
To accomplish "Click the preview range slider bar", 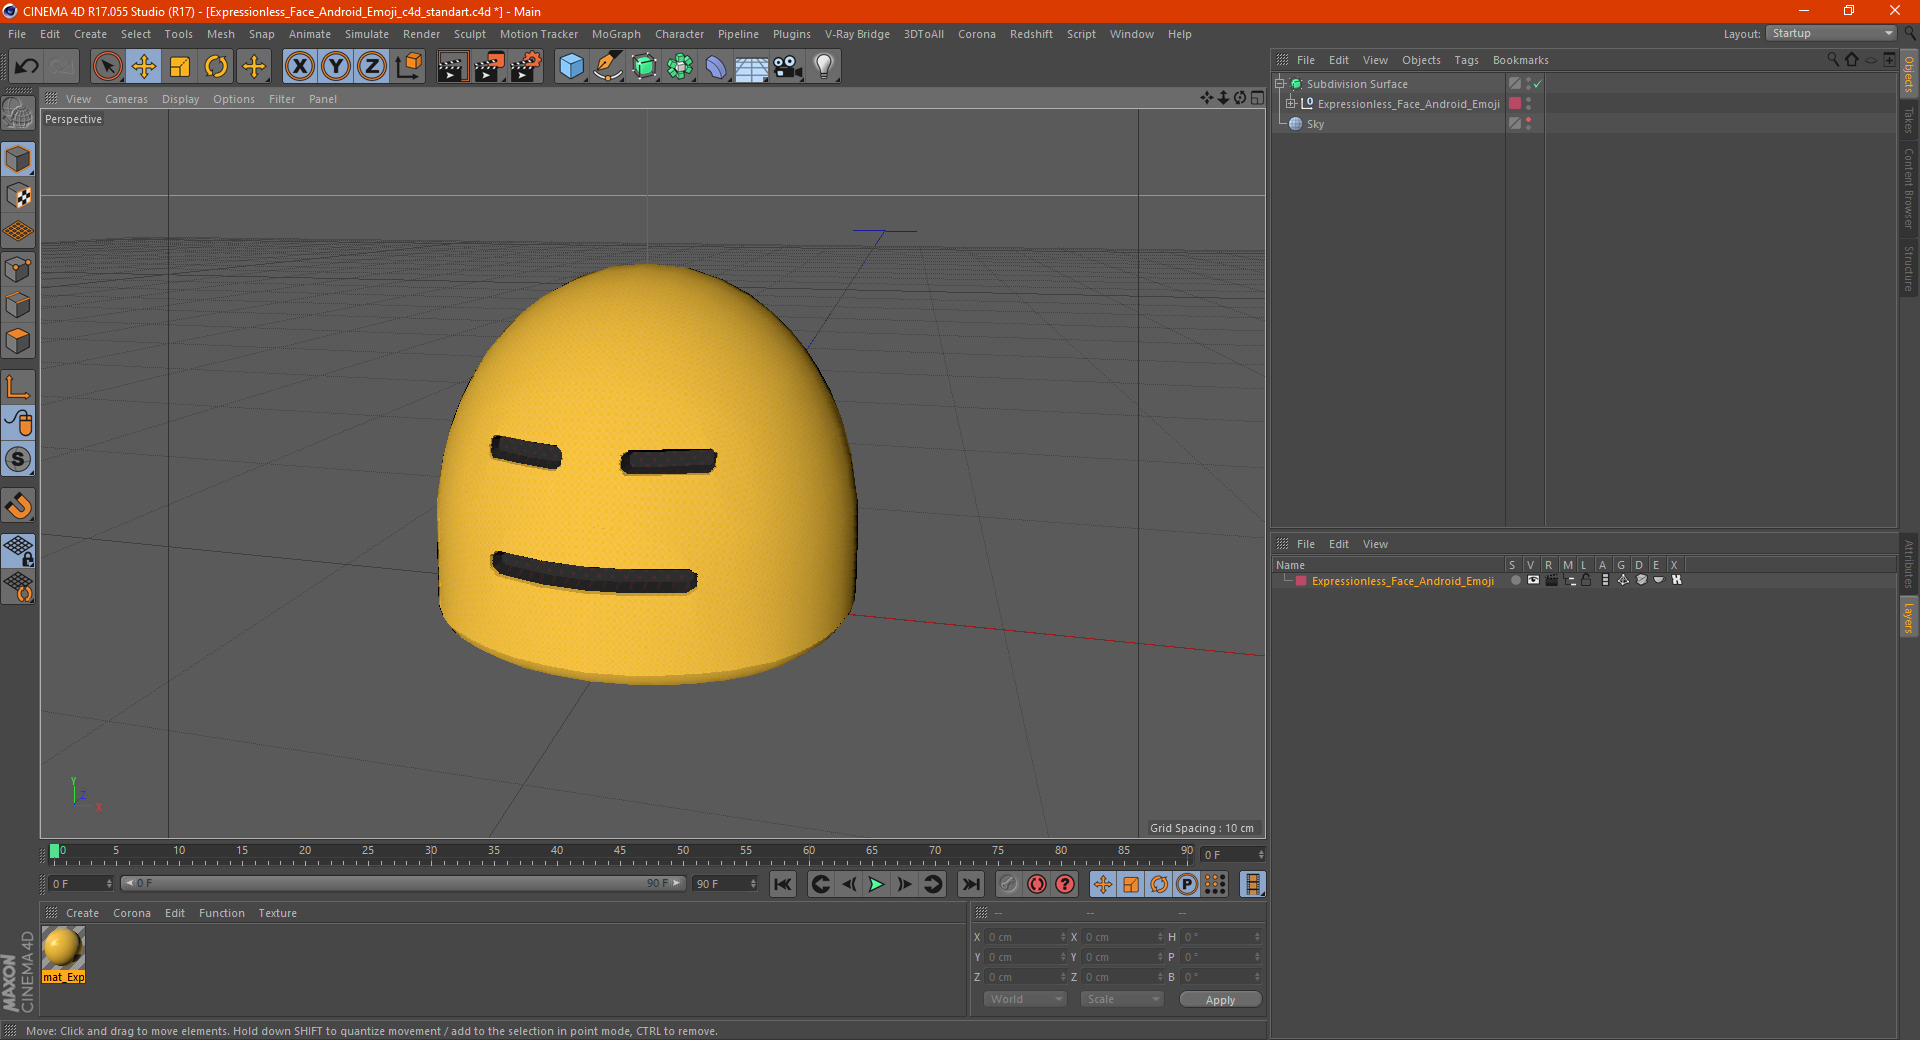I will pyautogui.click(x=403, y=883).
